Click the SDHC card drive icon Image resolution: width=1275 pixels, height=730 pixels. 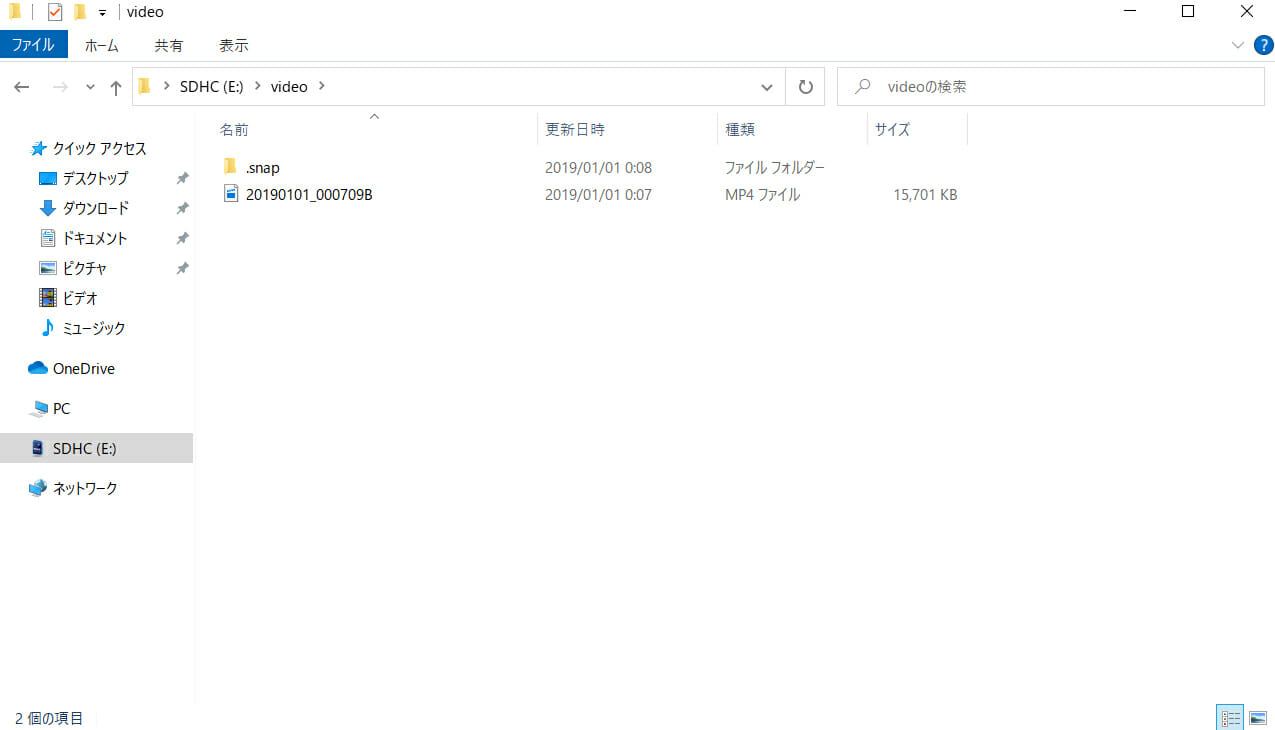pyautogui.click(x=38, y=448)
